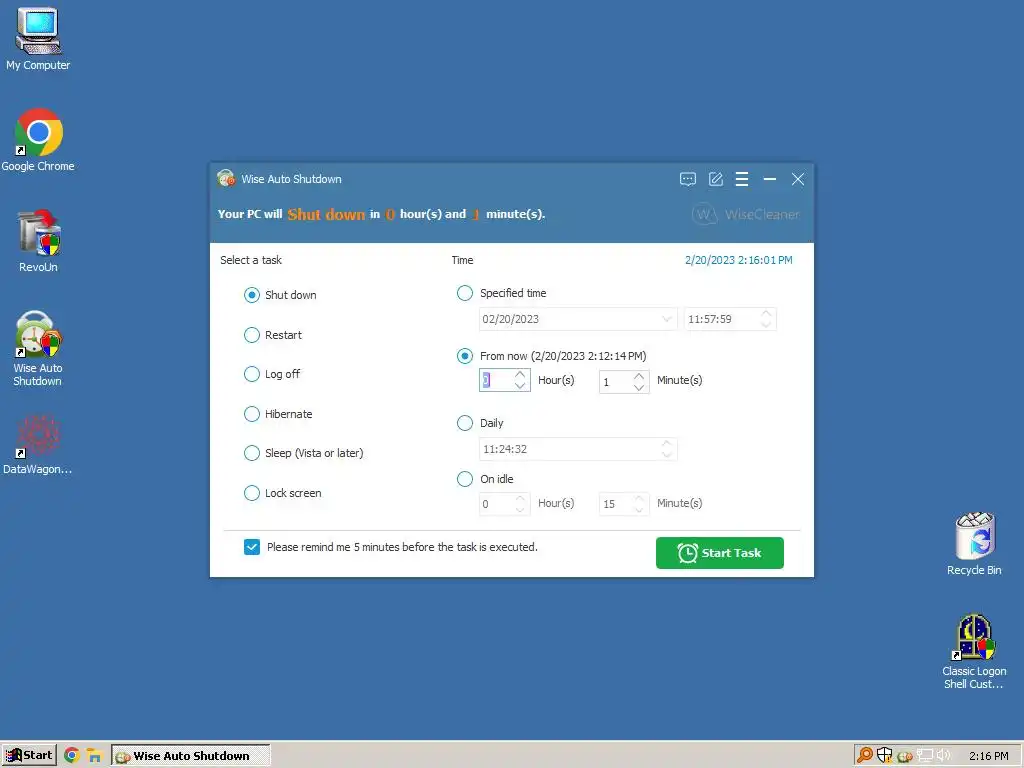Open the hamburger menu in Wise Auto Shutdown
The width and height of the screenshot is (1024, 768).
pos(742,179)
